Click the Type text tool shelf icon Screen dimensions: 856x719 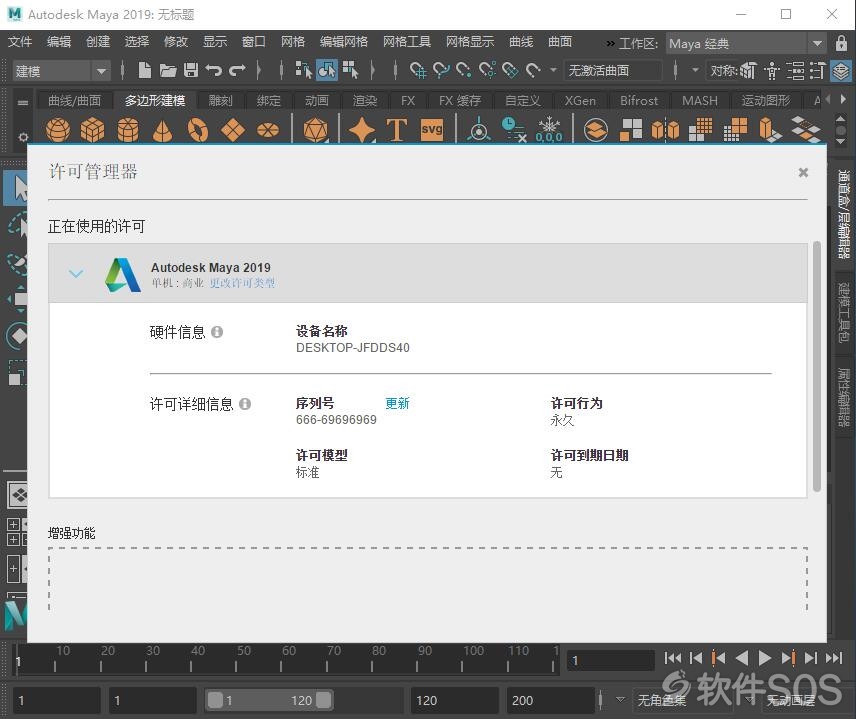pyautogui.click(x=397, y=130)
